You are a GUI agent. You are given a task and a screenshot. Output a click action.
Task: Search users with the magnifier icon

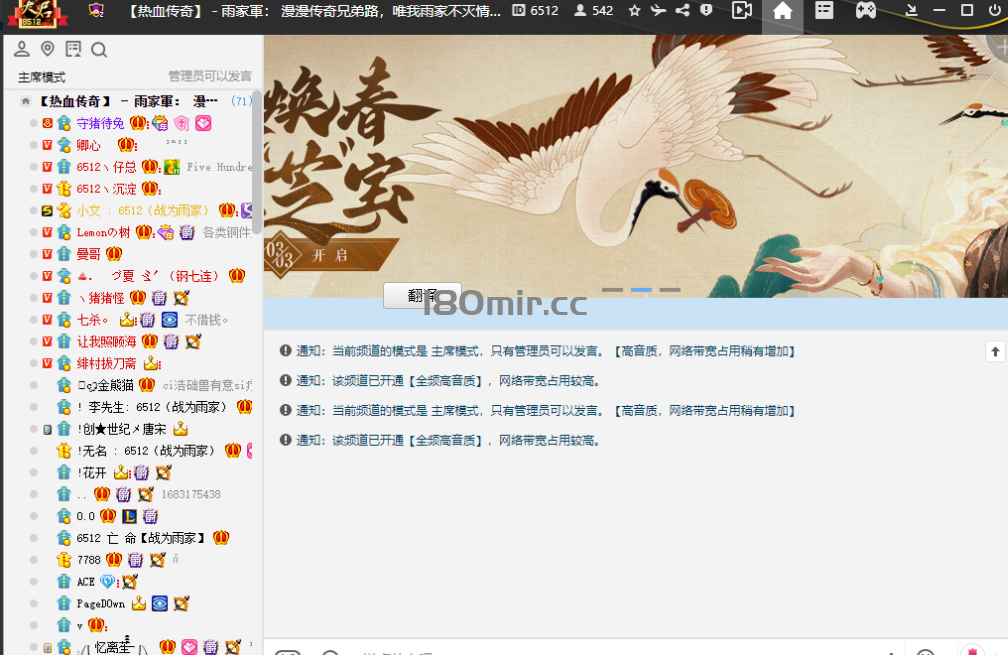pos(99,49)
